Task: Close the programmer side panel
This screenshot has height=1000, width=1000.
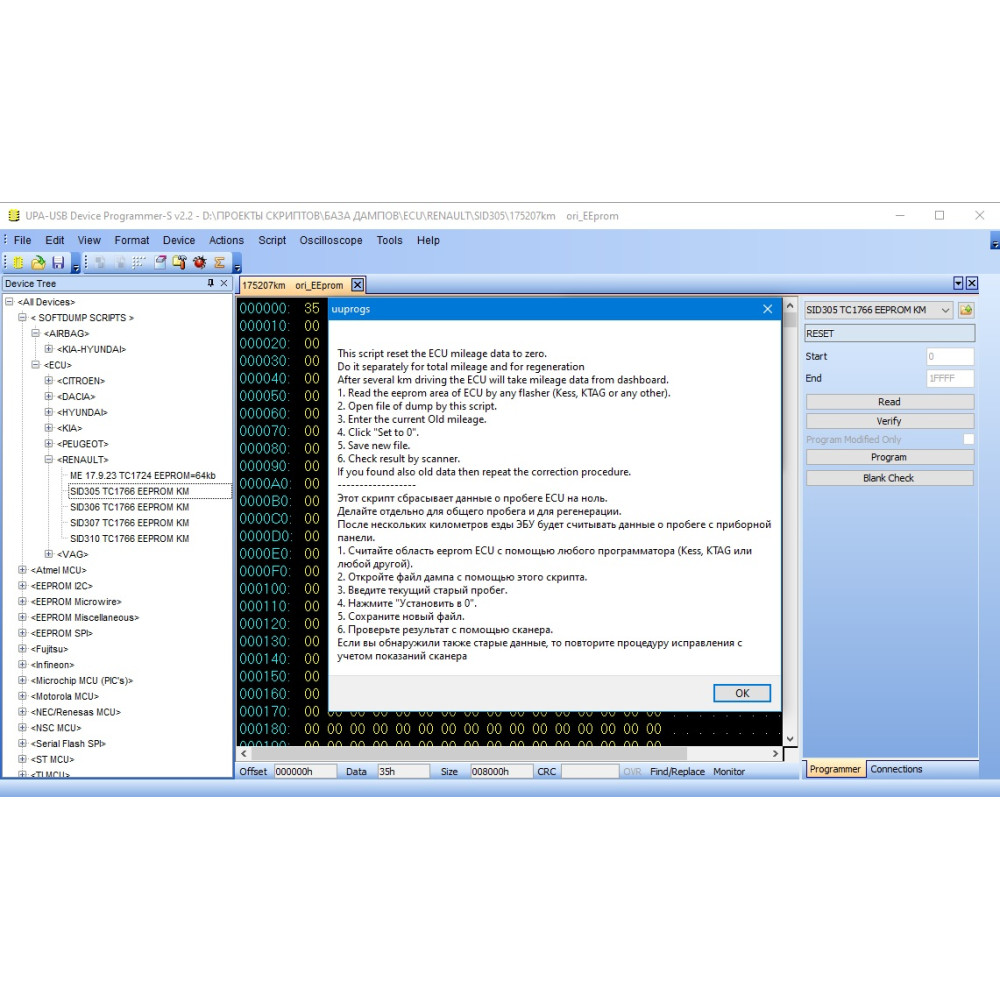Action: (972, 283)
